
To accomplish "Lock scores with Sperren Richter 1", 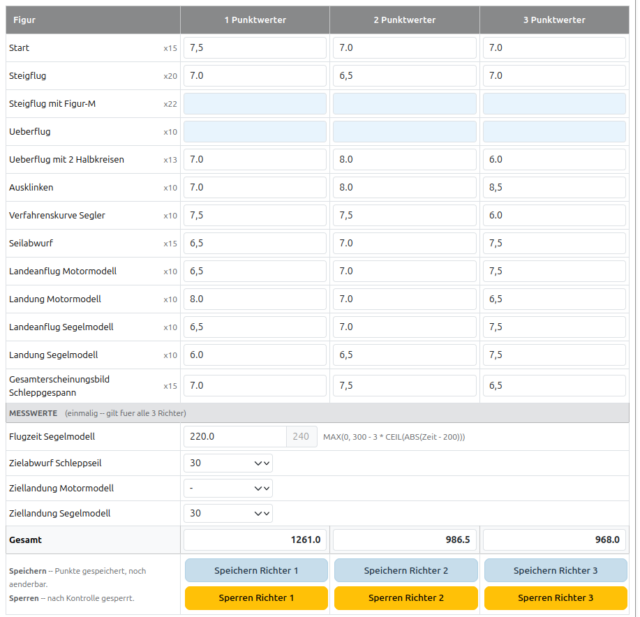I will (255, 597).
